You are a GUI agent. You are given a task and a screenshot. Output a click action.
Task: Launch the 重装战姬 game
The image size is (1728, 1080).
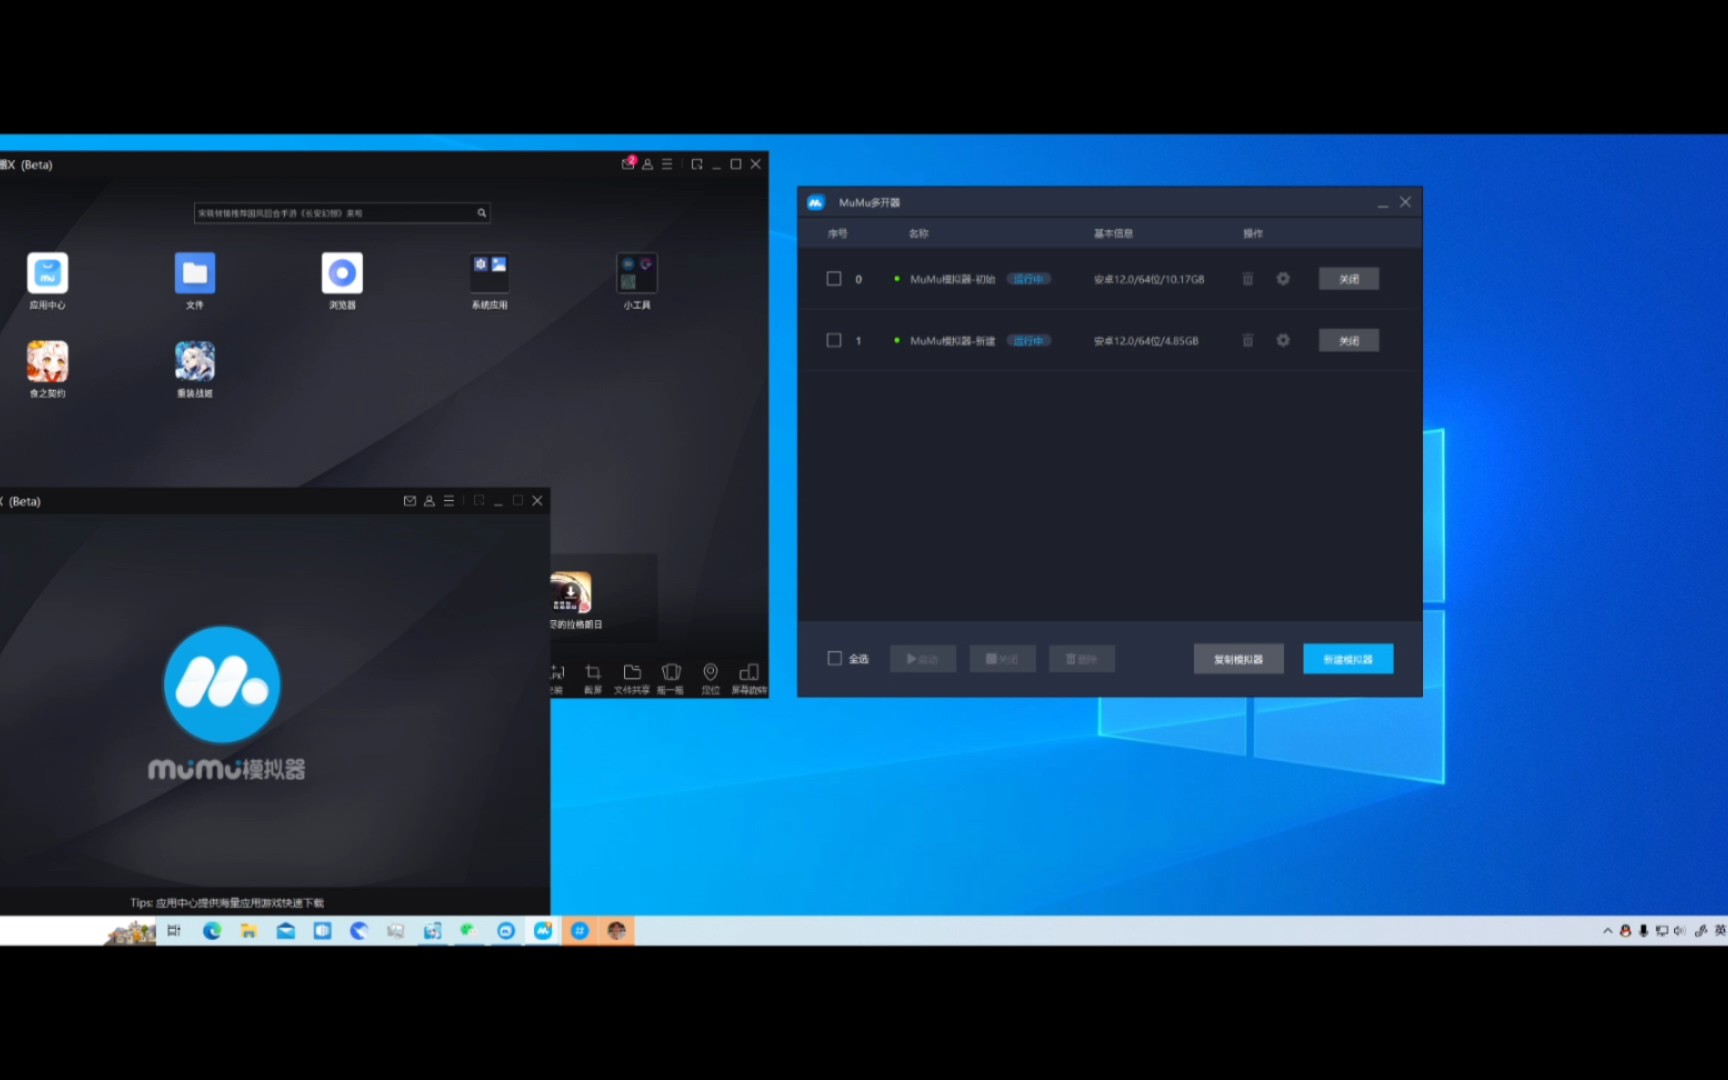[195, 361]
